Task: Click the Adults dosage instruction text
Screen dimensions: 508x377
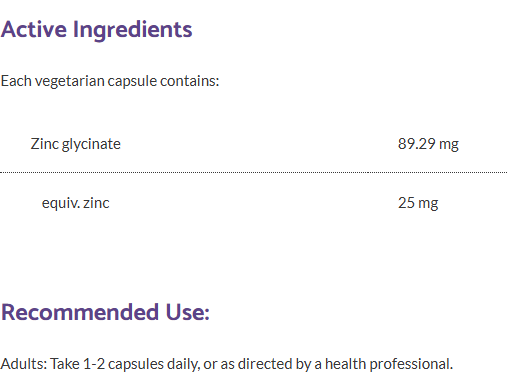Action: pyautogui.click(x=227, y=364)
